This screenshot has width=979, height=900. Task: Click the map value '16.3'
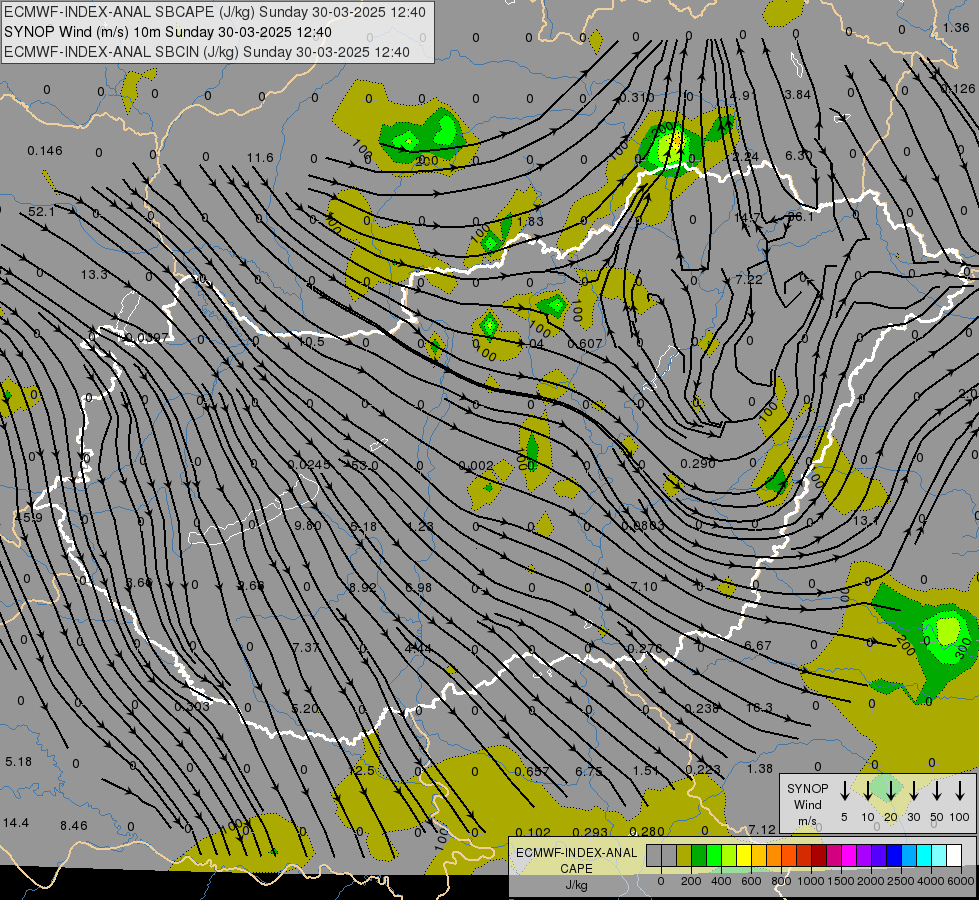pyautogui.click(x=759, y=707)
